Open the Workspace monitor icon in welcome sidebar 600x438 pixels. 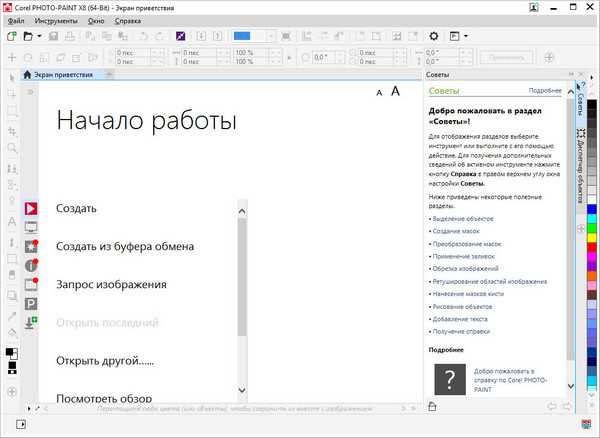pyautogui.click(x=31, y=227)
